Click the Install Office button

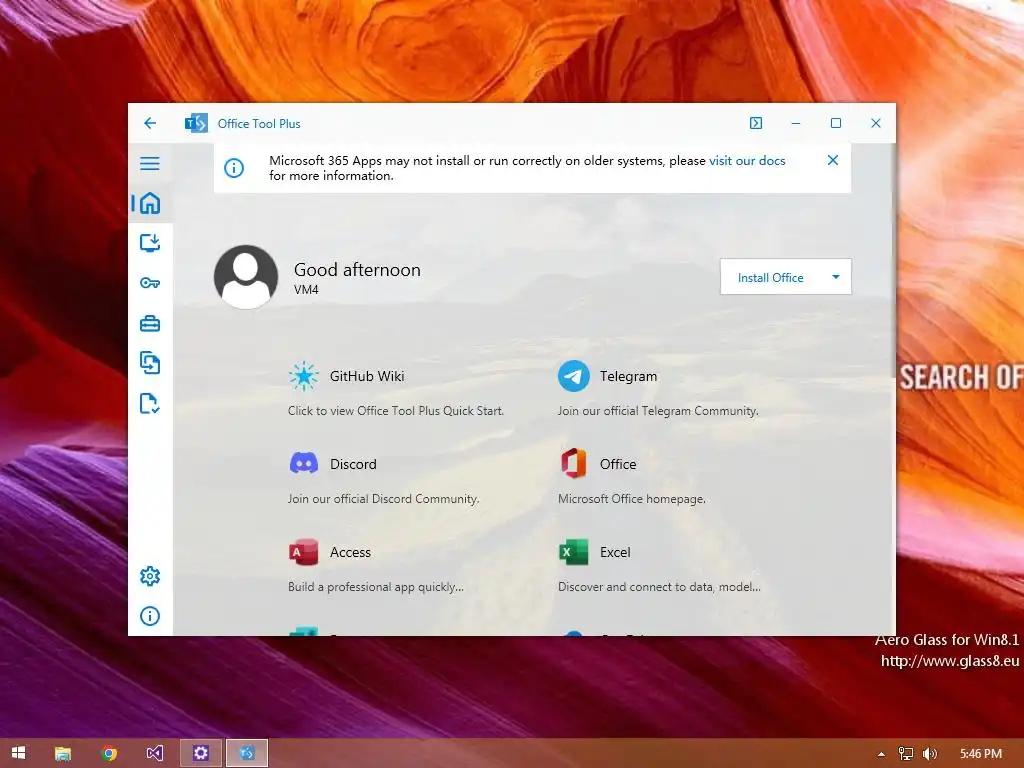click(771, 278)
